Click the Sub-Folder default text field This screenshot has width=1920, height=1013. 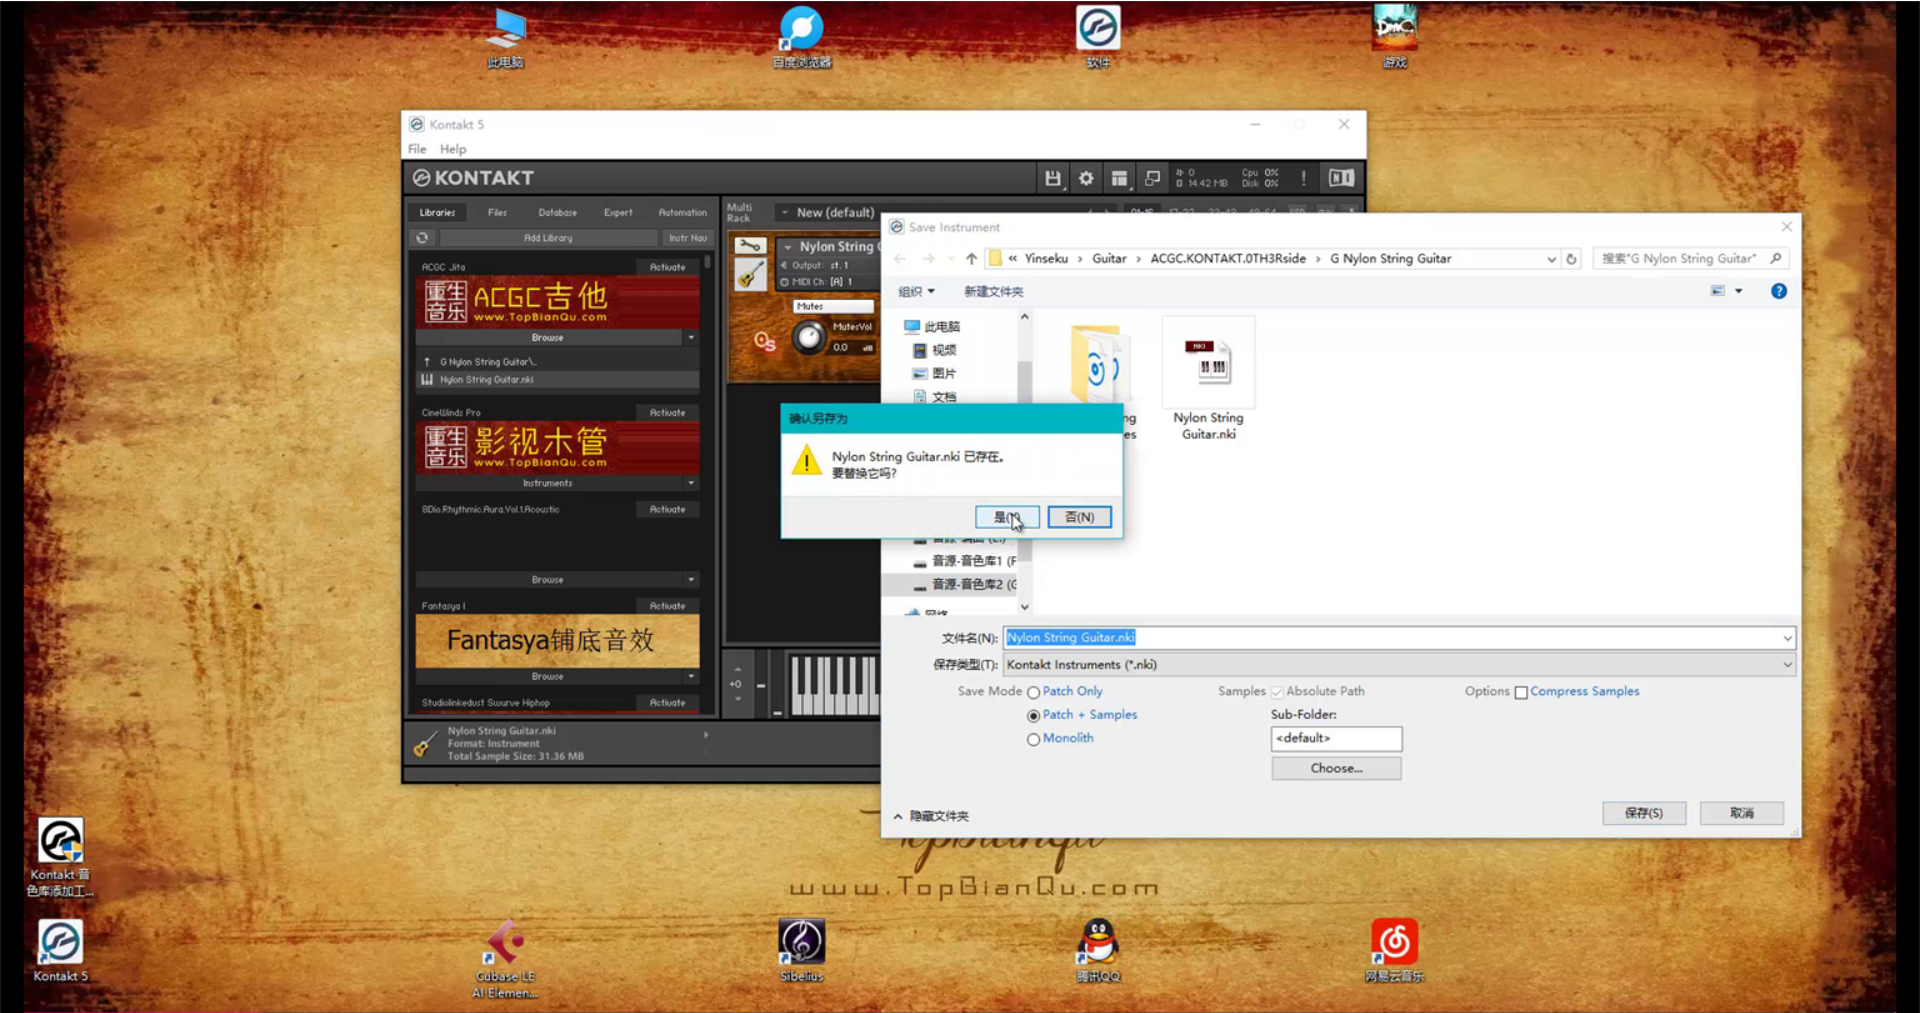click(1336, 738)
